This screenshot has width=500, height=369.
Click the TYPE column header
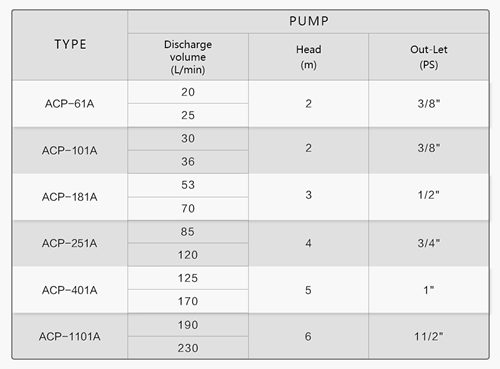(x=70, y=45)
